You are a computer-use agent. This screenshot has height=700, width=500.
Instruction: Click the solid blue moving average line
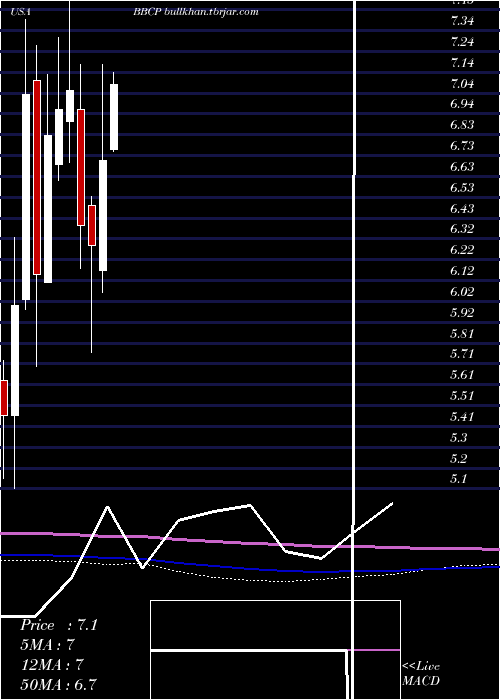[x=250, y=568]
